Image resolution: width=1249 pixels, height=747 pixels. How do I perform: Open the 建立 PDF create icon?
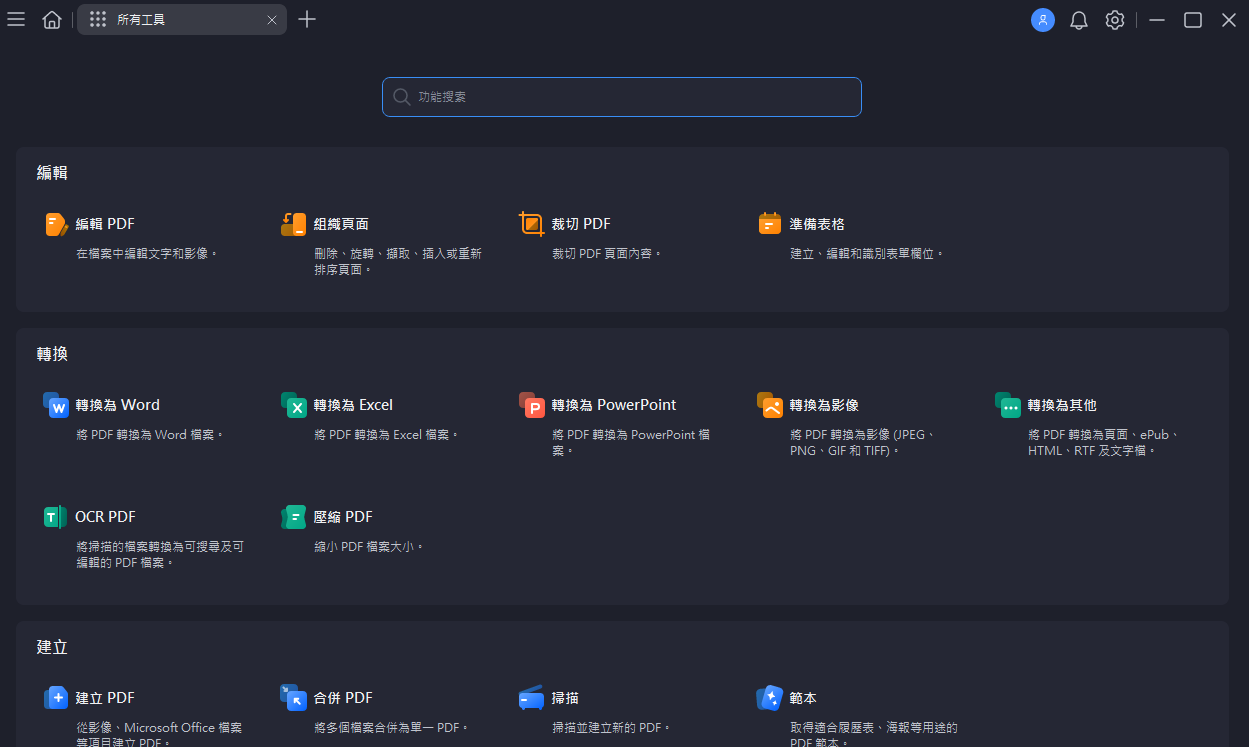(56, 698)
